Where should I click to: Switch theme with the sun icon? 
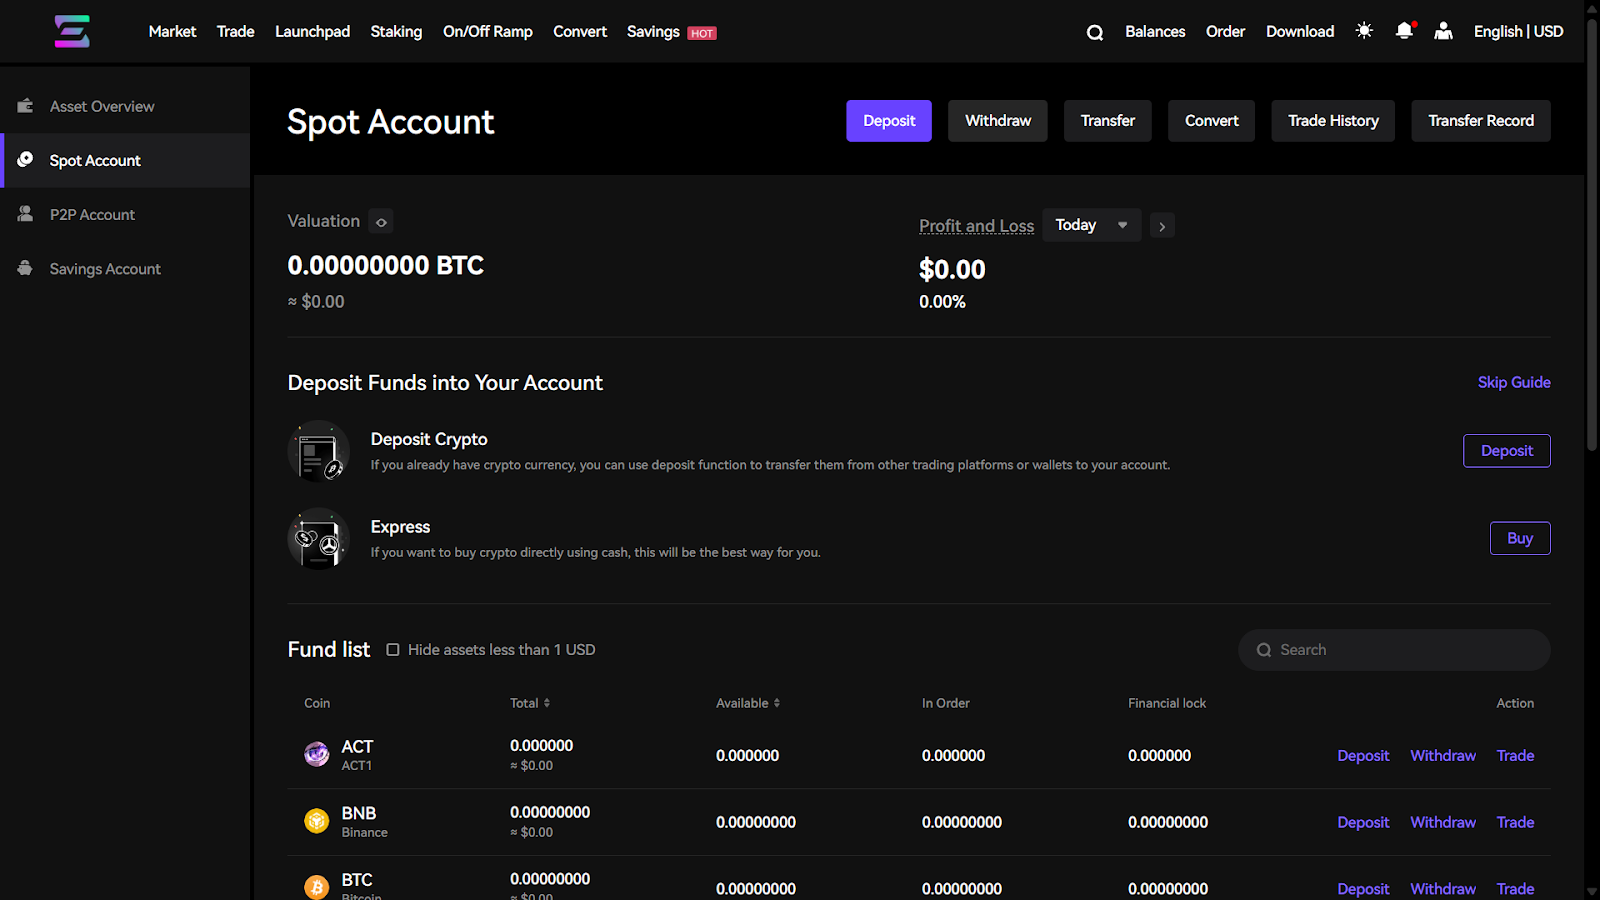pos(1364,31)
